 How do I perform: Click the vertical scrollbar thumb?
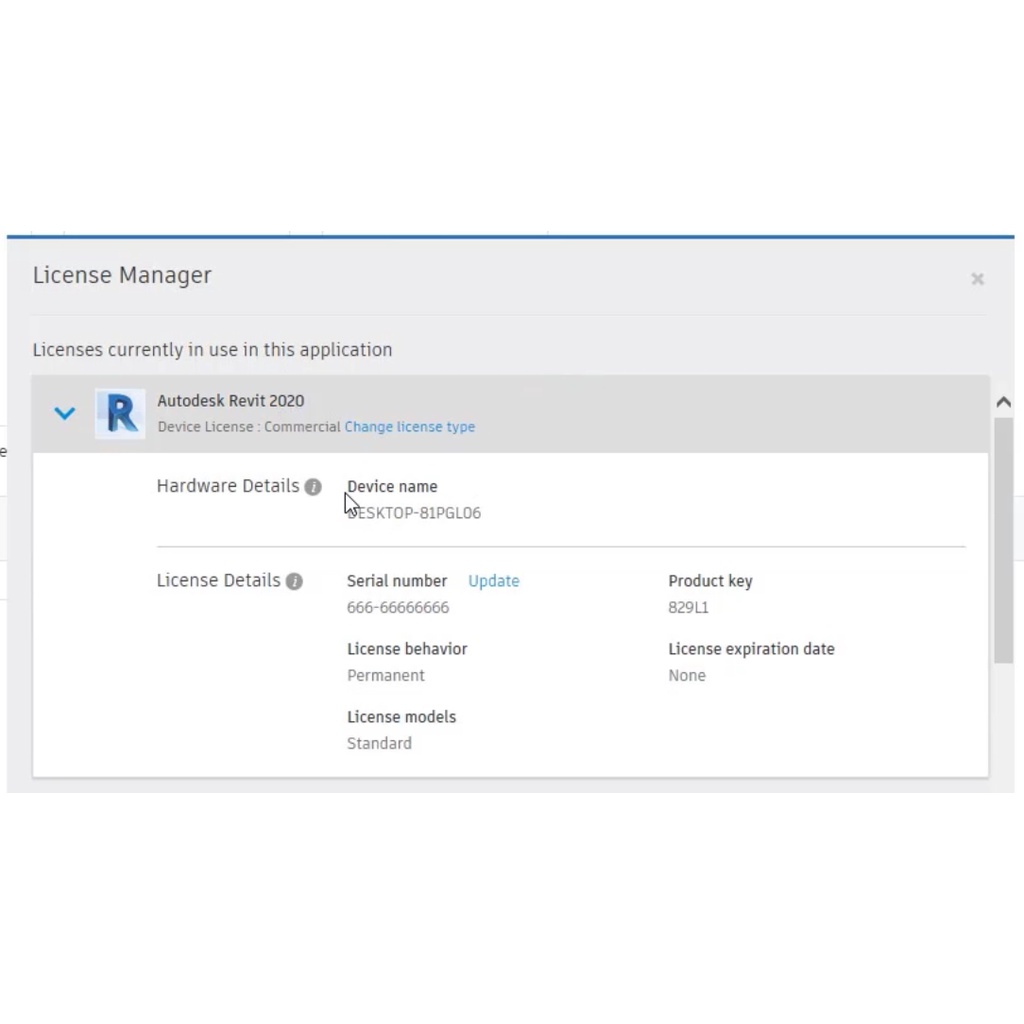click(x=1003, y=540)
